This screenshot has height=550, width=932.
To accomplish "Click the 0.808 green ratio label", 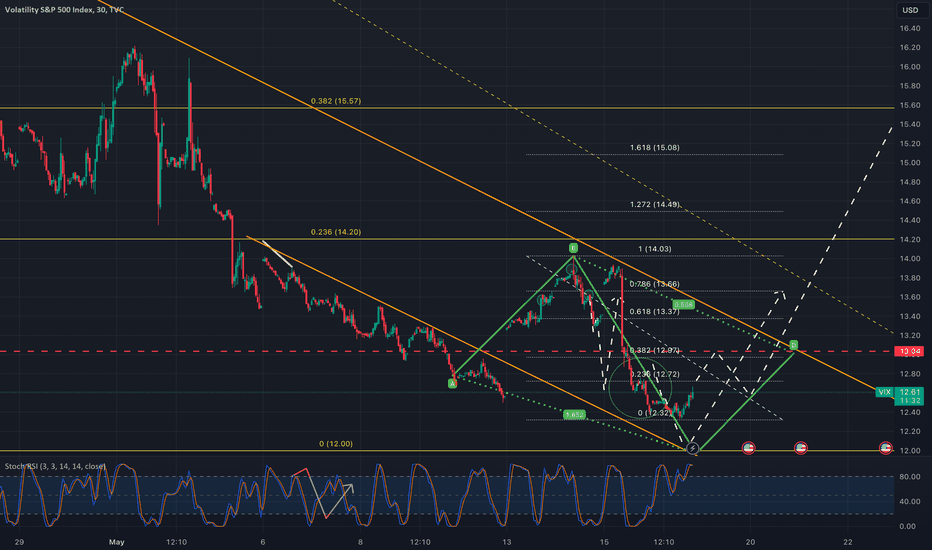I will 684,304.
